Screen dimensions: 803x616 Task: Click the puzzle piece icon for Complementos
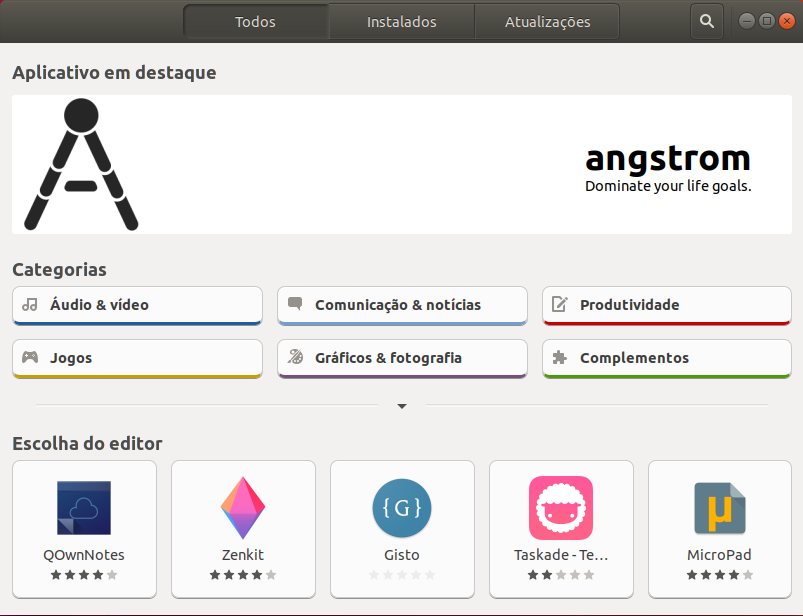[x=560, y=357]
